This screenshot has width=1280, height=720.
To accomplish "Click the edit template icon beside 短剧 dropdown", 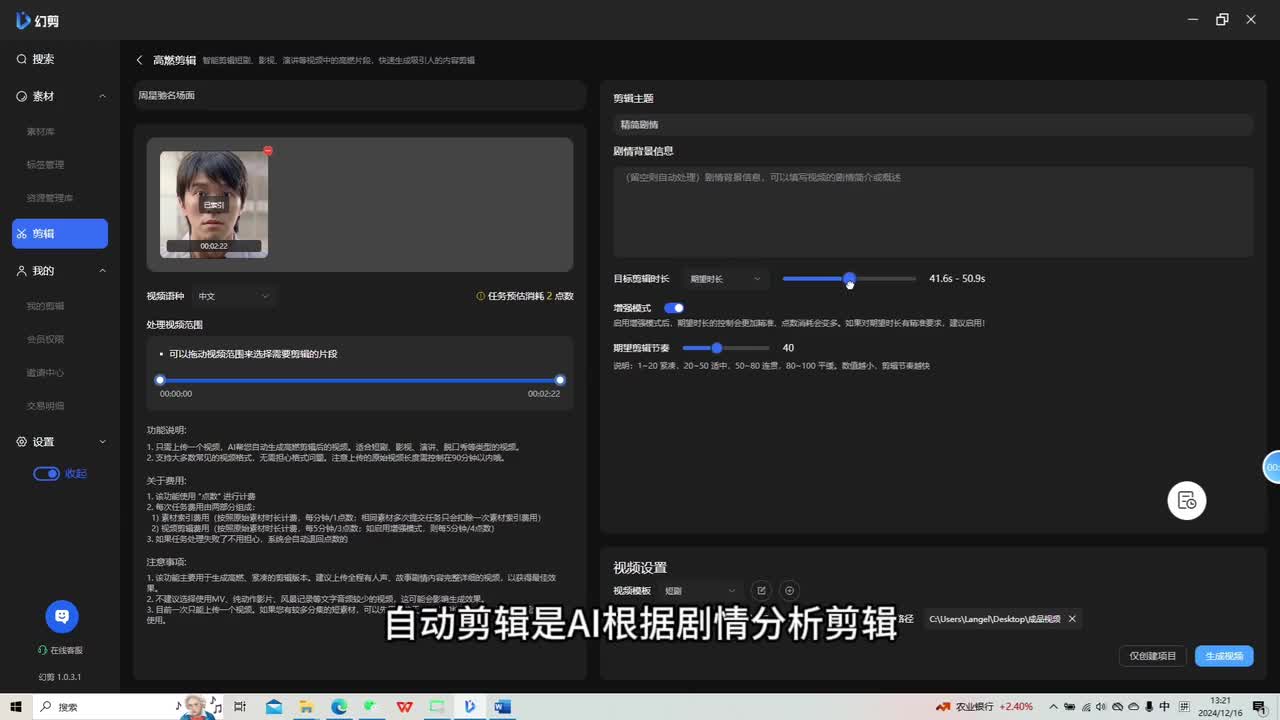I will pyautogui.click(x=761, y=591).
